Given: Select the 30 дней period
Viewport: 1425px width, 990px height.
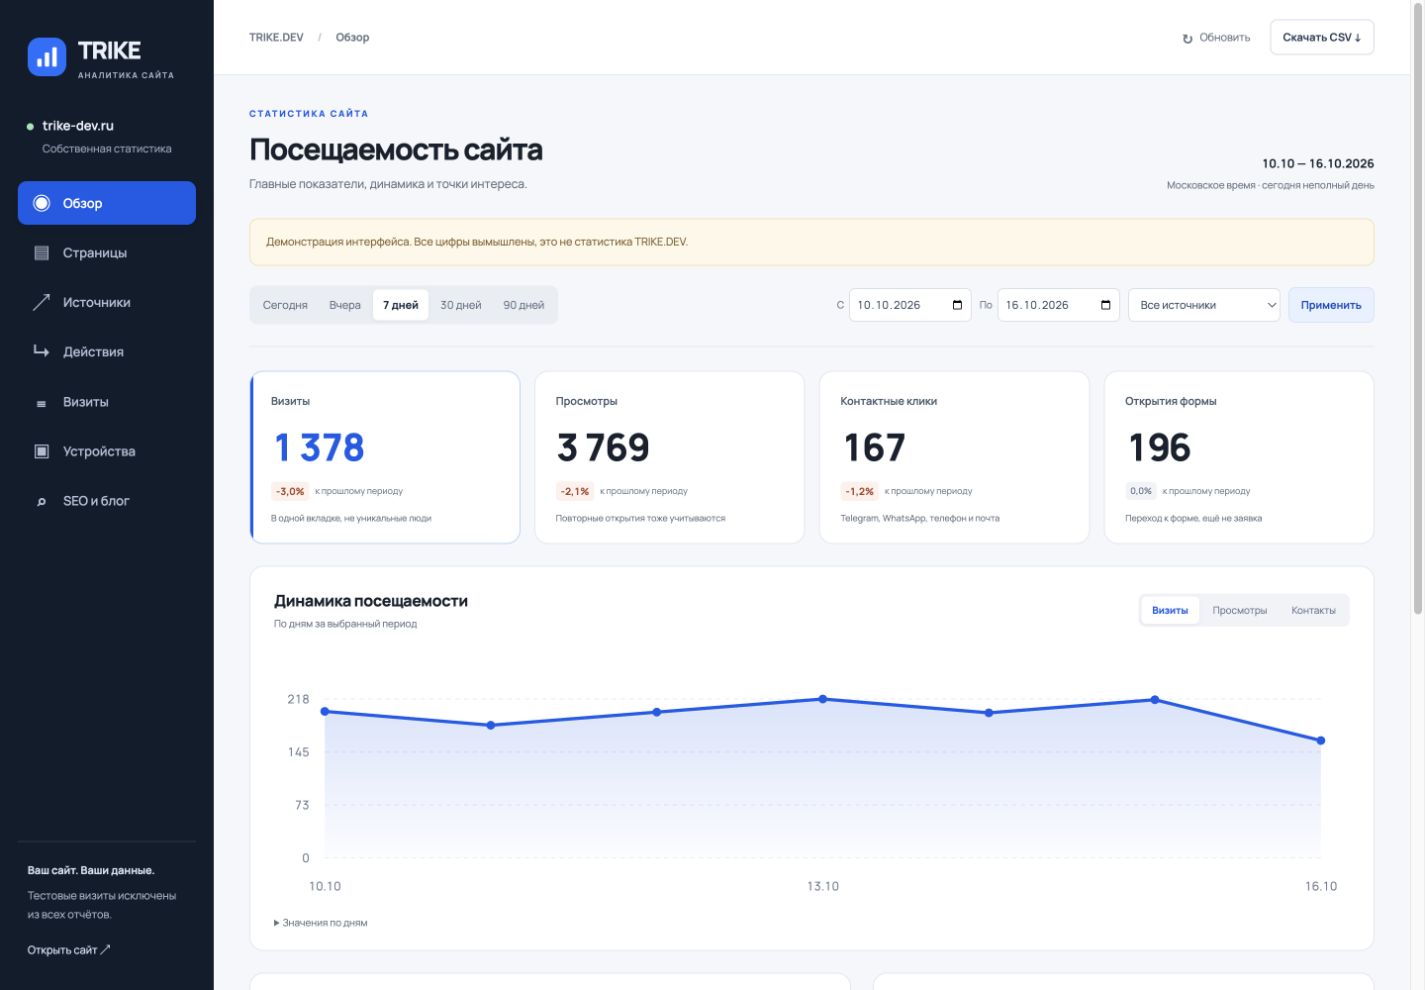Looking at the screenshot, I should tap(461, 305).
